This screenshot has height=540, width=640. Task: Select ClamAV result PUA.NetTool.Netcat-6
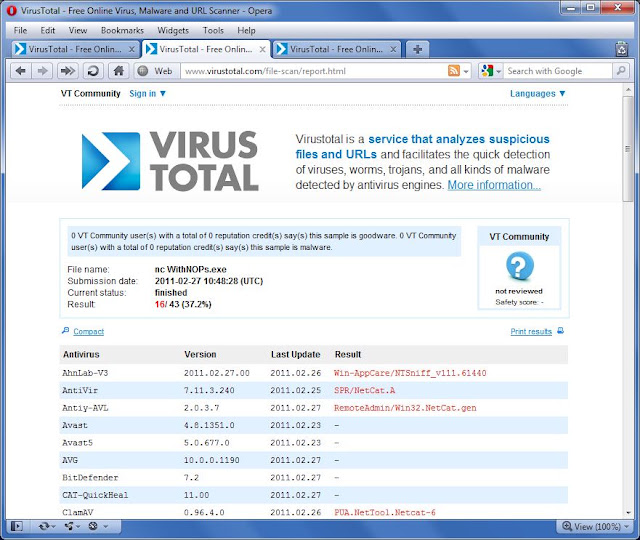[x=384, y=512]
